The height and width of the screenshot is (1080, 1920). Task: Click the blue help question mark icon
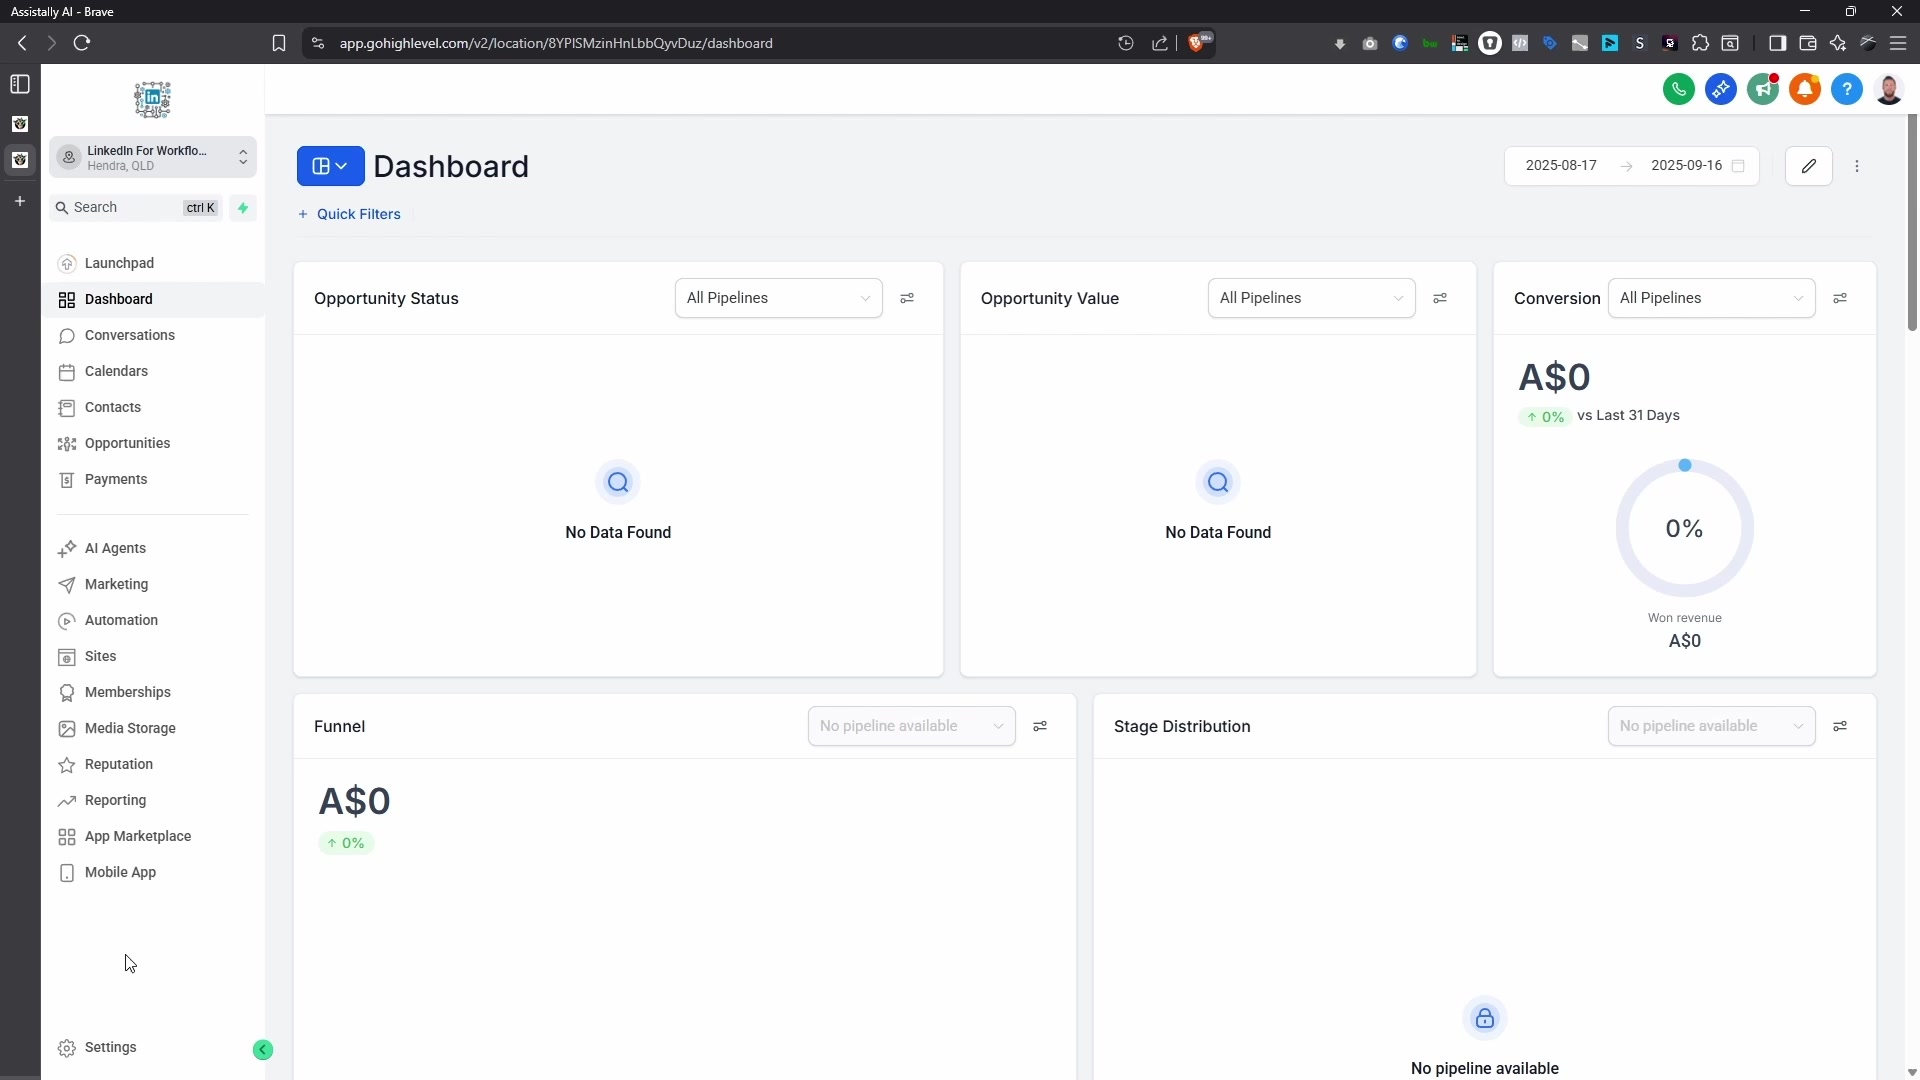1847,90
